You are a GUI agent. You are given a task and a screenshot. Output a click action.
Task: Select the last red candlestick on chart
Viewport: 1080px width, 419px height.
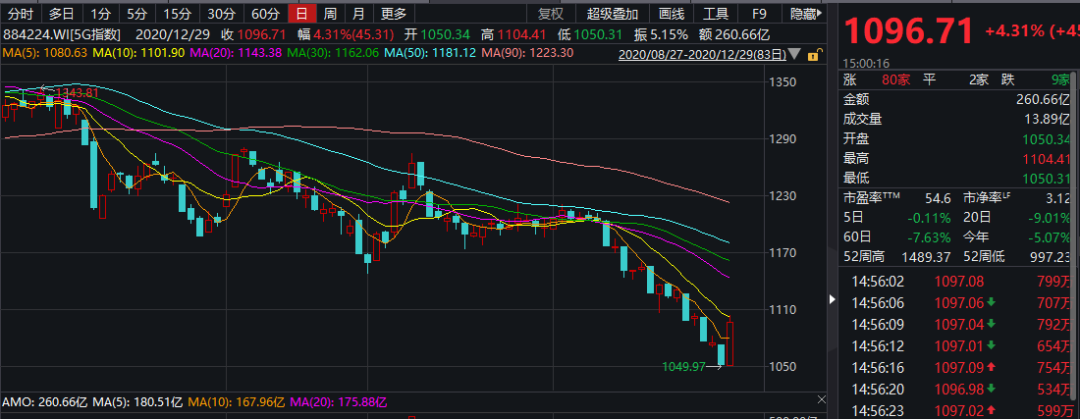pyautogui.click(x=732, y=343)
